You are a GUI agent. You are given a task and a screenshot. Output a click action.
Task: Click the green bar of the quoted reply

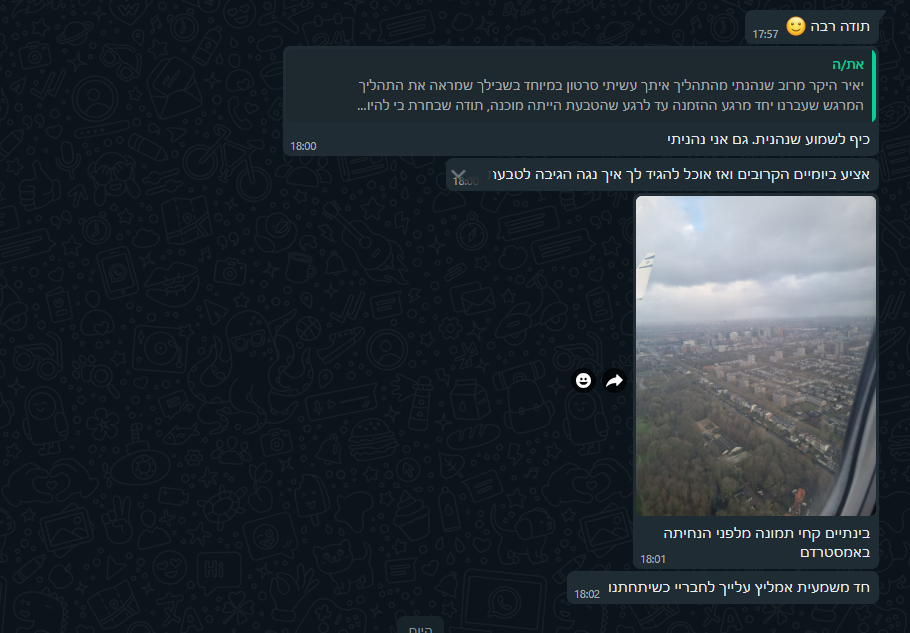pyautogui.click(x=873, y=86)
